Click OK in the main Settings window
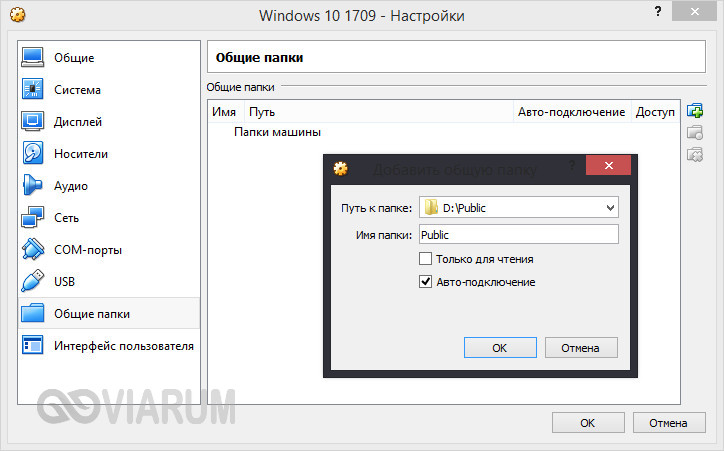Screen dimensions: 724x451 pyautogui.click(x=588, y=422)
